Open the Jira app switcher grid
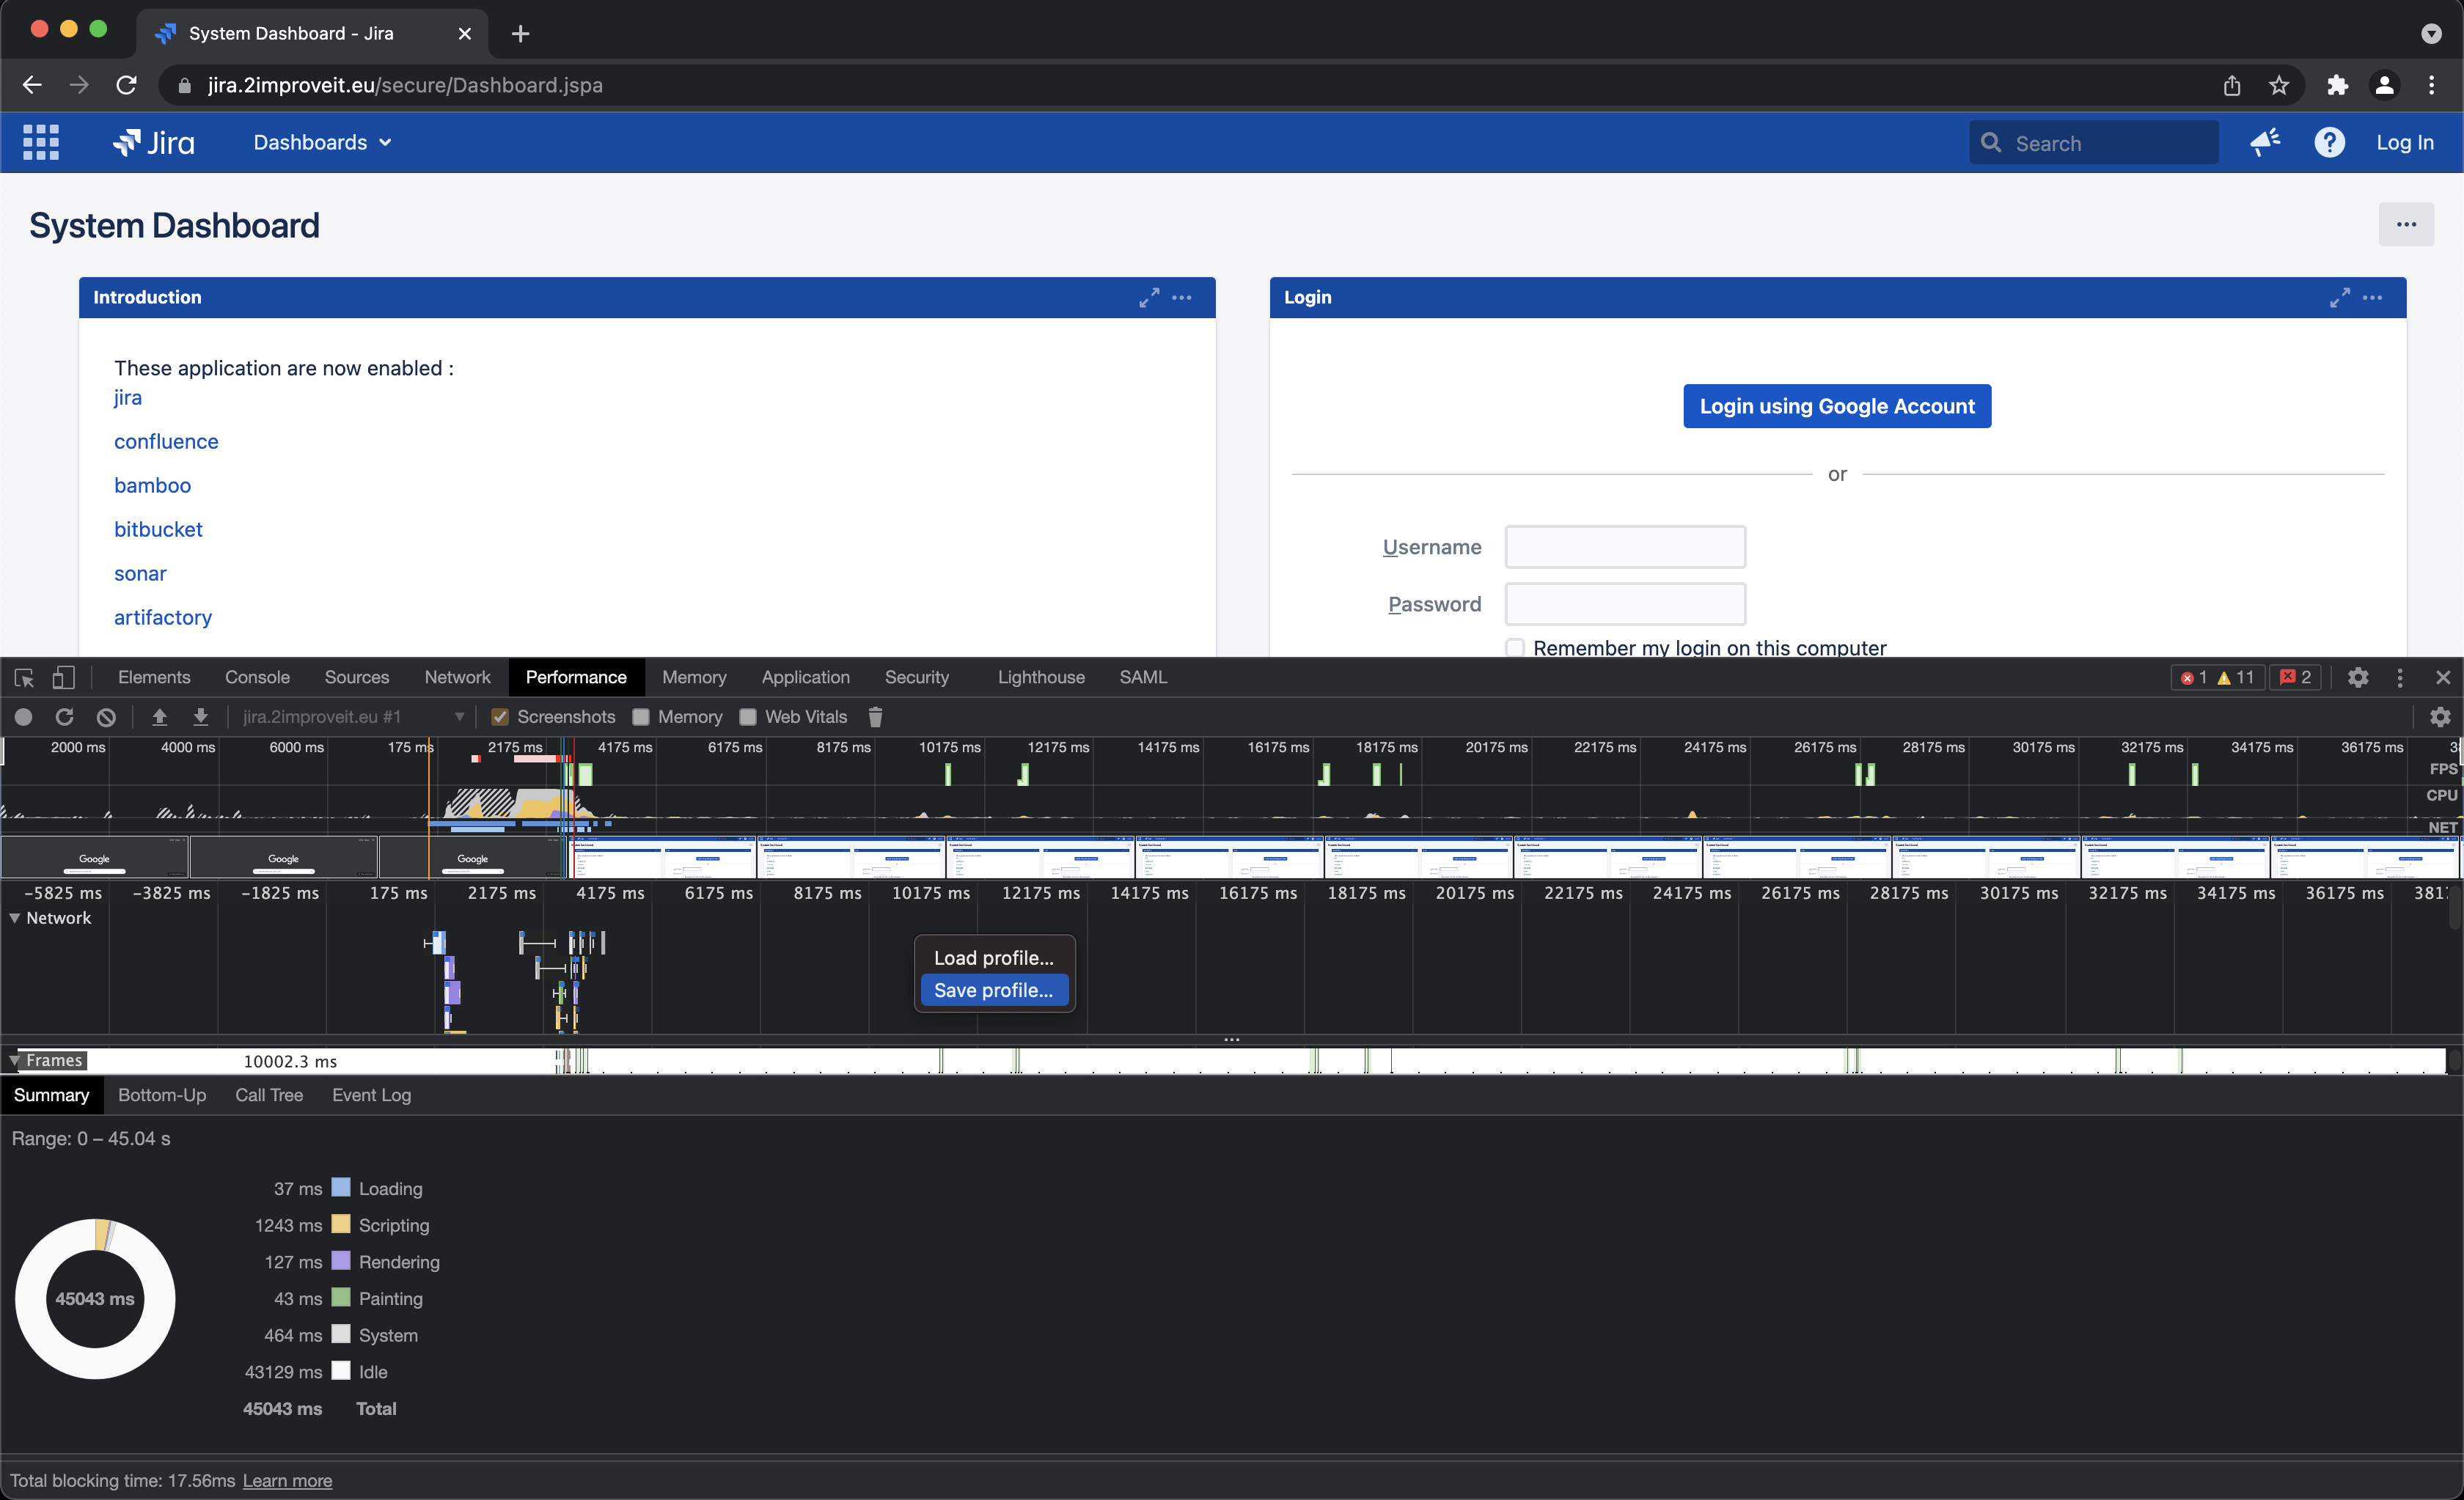Image resolution: width=2464 pixels, height=1500 pixels. pos(41,143)
